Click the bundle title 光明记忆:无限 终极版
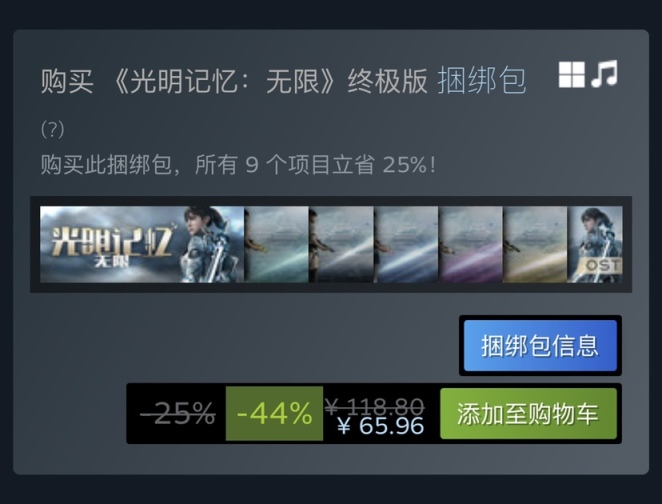 coord(269,80)
